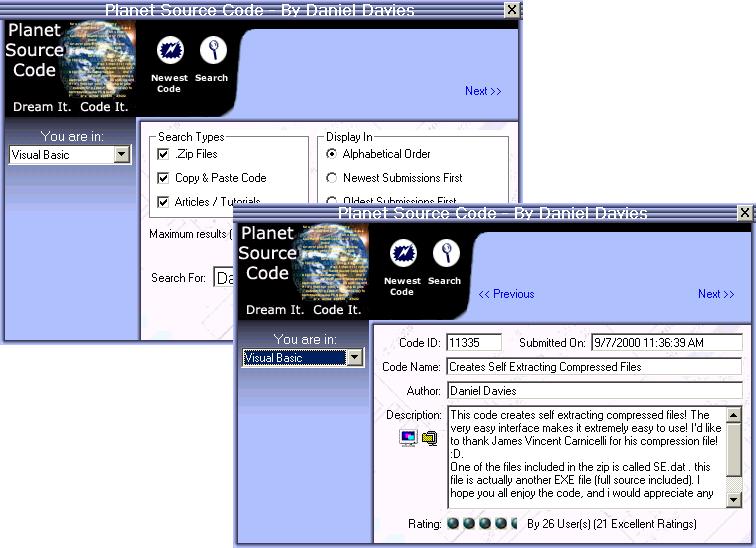
Task: Click the description scrollbar down arrow
Action: point(733,500)
